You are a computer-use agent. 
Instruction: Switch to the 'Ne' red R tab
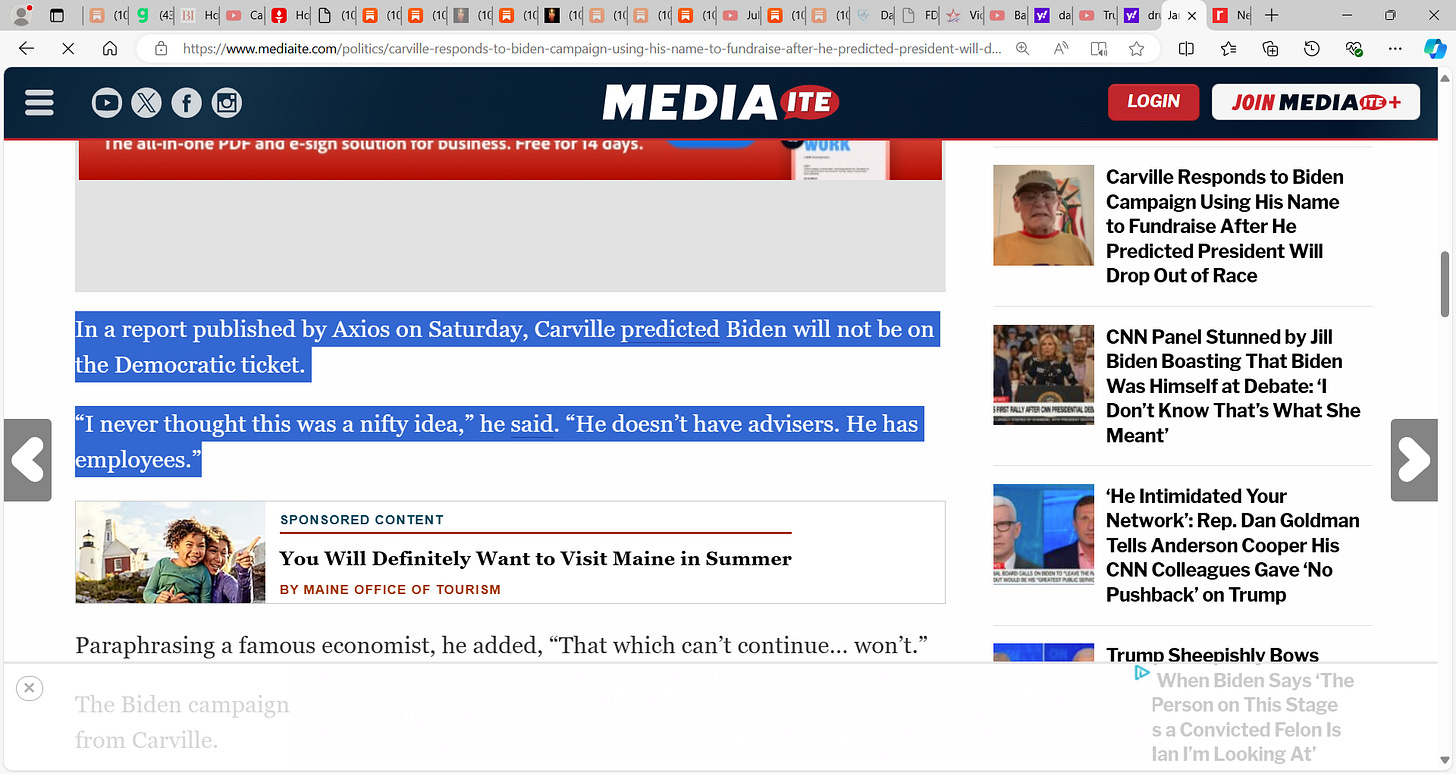point(1228,15)
